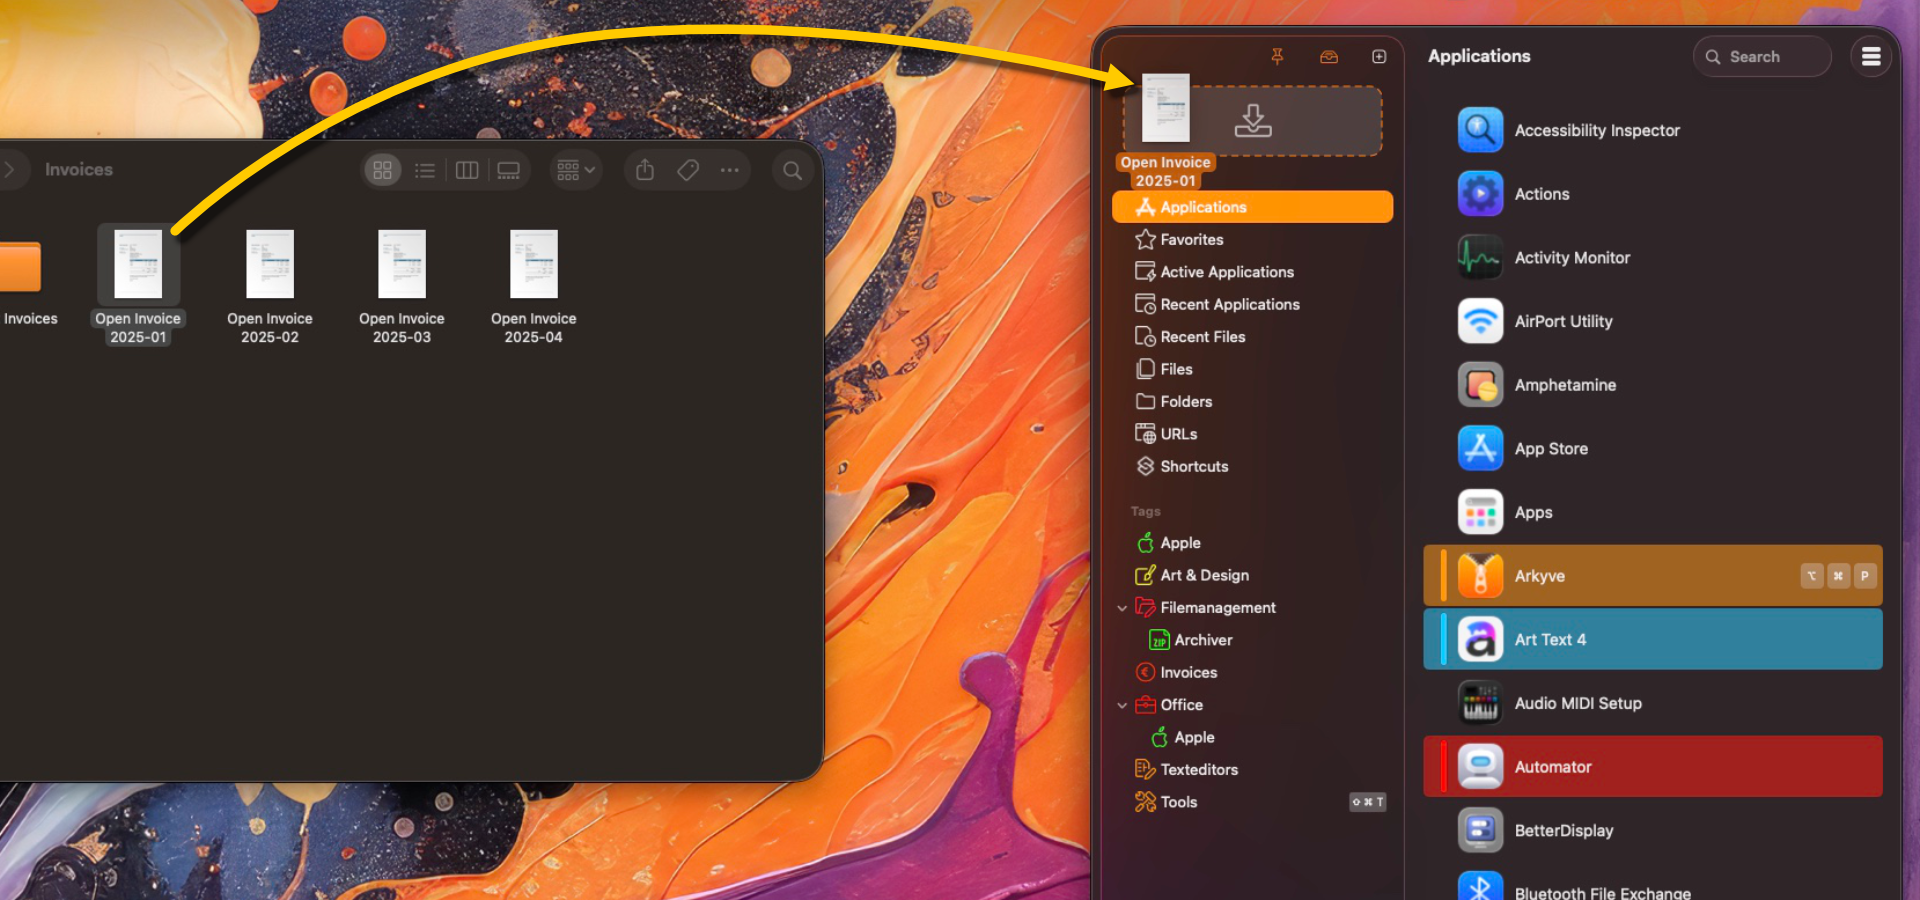The width and height of the screenshot is (1920, 900).
Task: Select Recent Files in the sidebar
Action: tap(1202, 337)
